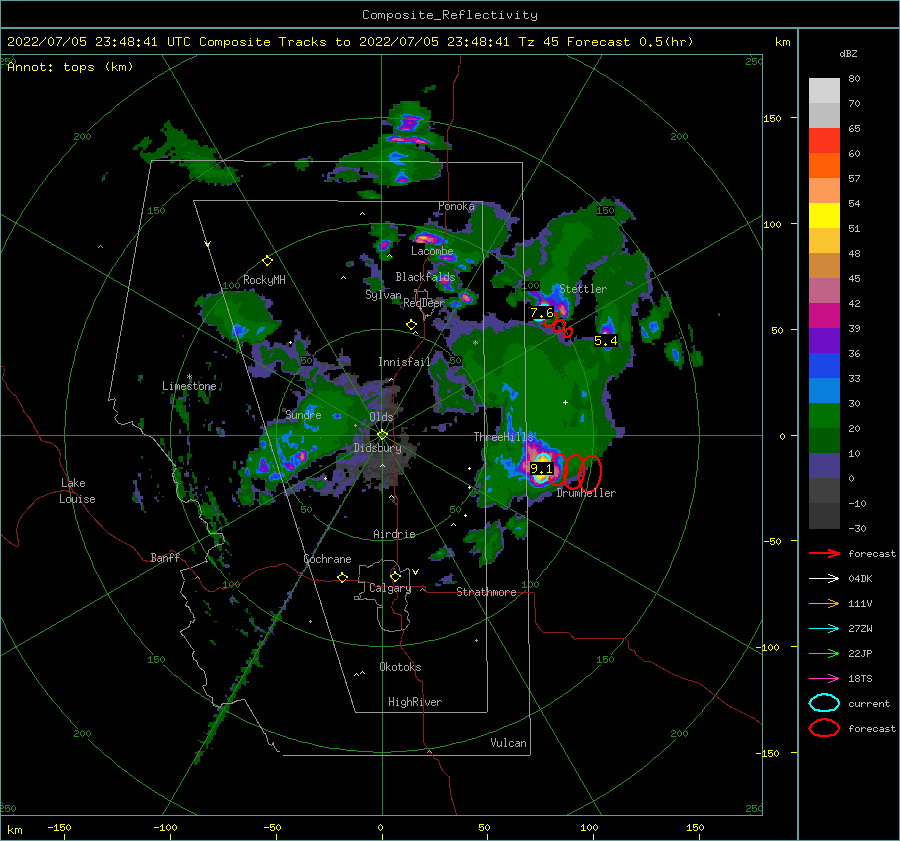The image size is (900, 841).
Task: Click the white 04DK arrow legend entry
Action: pyautogui.click(x=824, y=579)
